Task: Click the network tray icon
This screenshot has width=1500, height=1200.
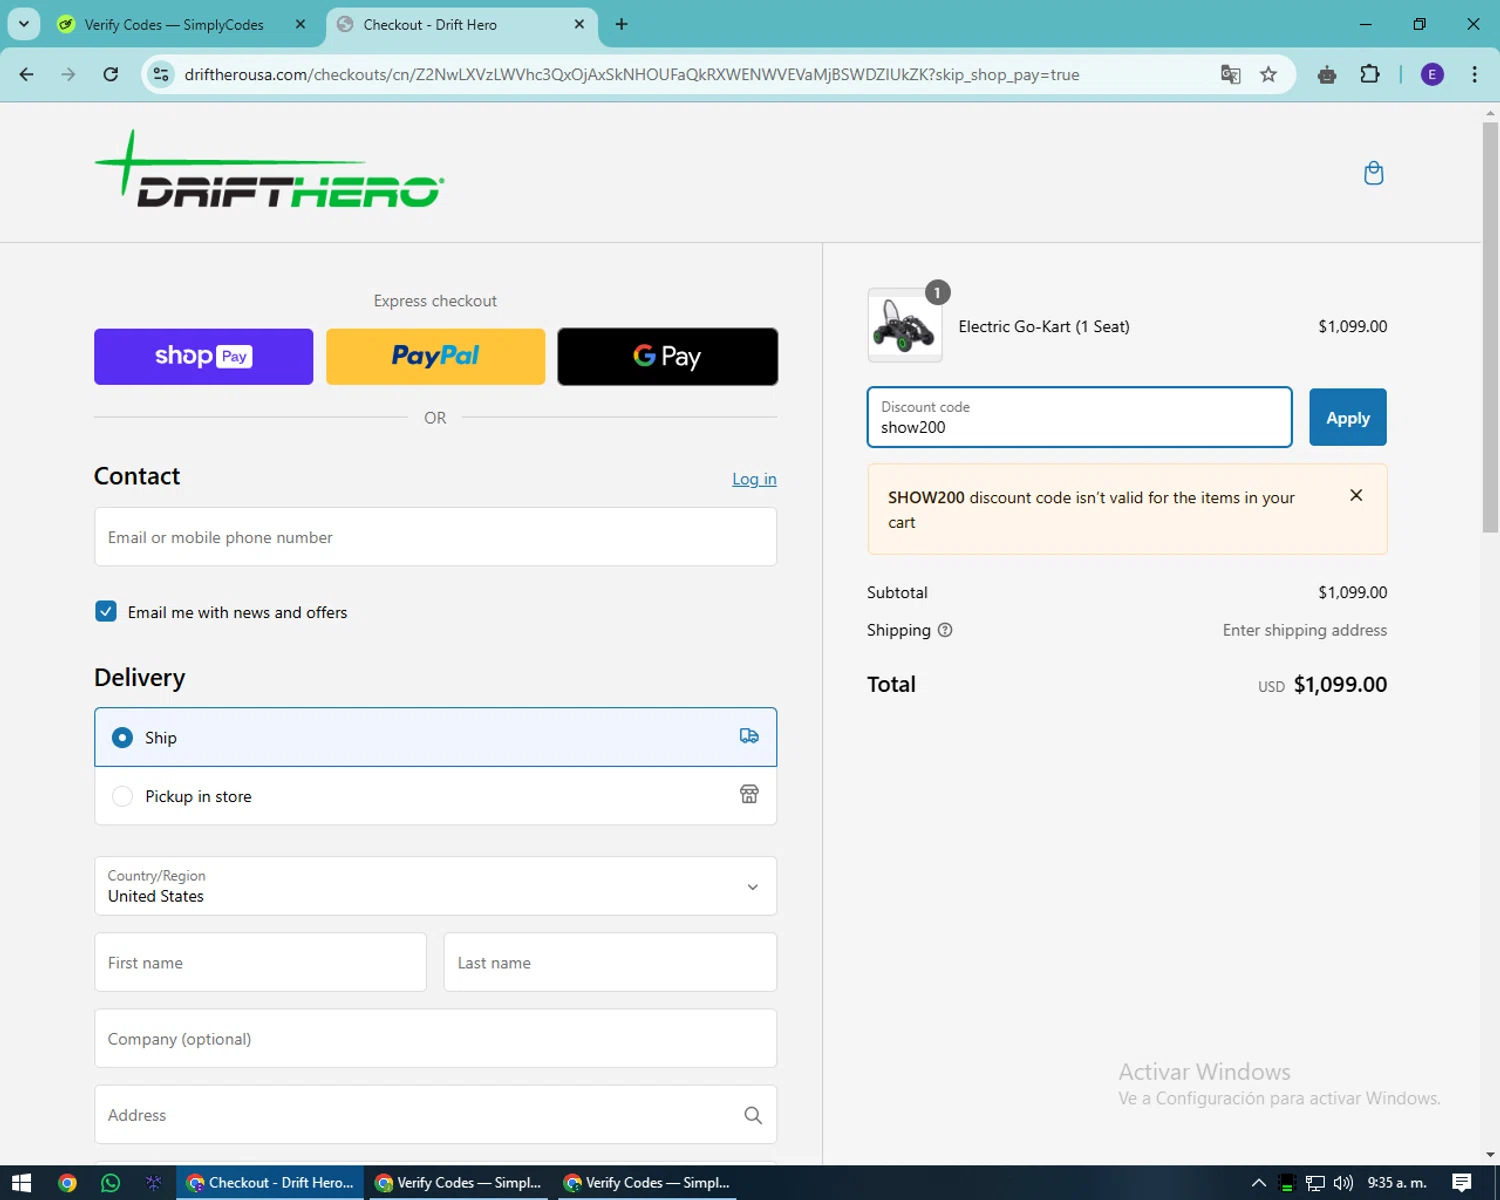Action: tap(1315, 1183)
